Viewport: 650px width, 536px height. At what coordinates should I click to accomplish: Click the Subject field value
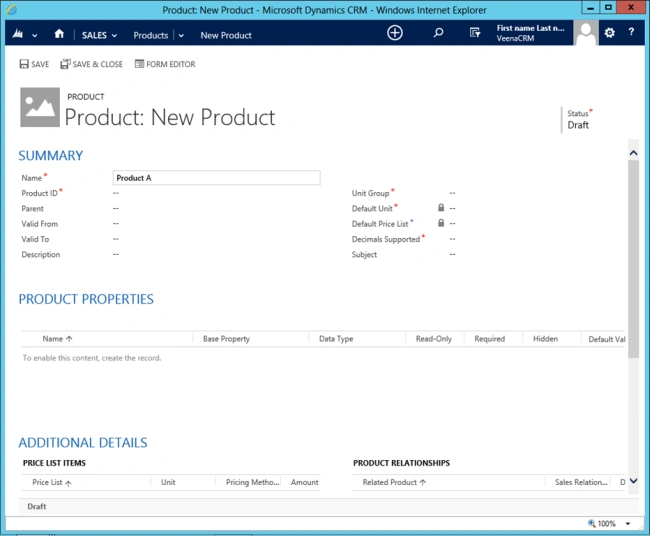pyautogui.click(x=452, y=255)
